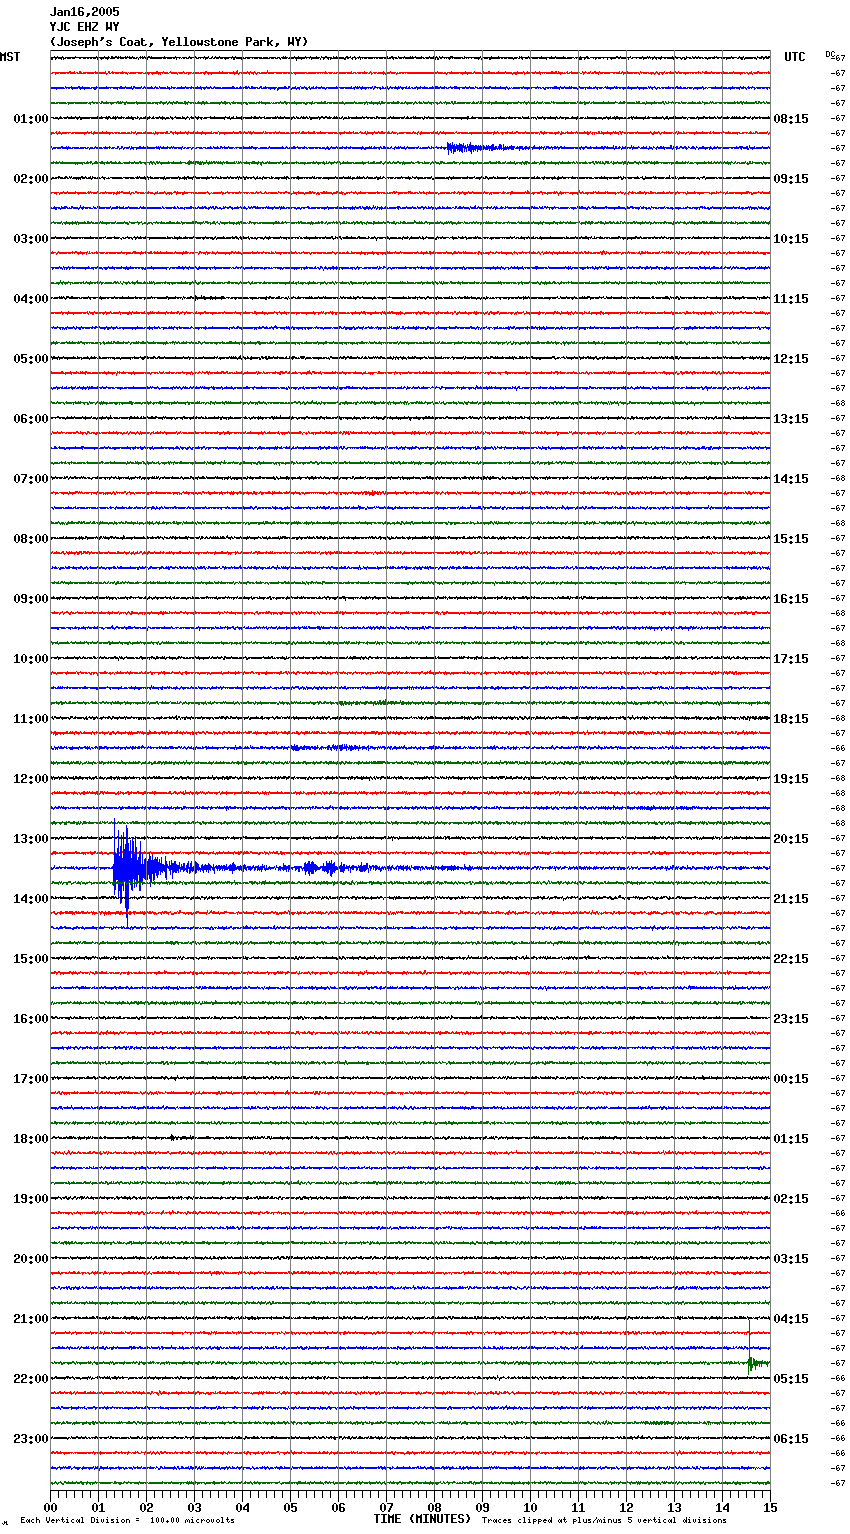Image resolution: width=850 pixels, height=1534 pixels.
Task: Click minute 12 on the bottom axis
Action: tap(626, 1507)
